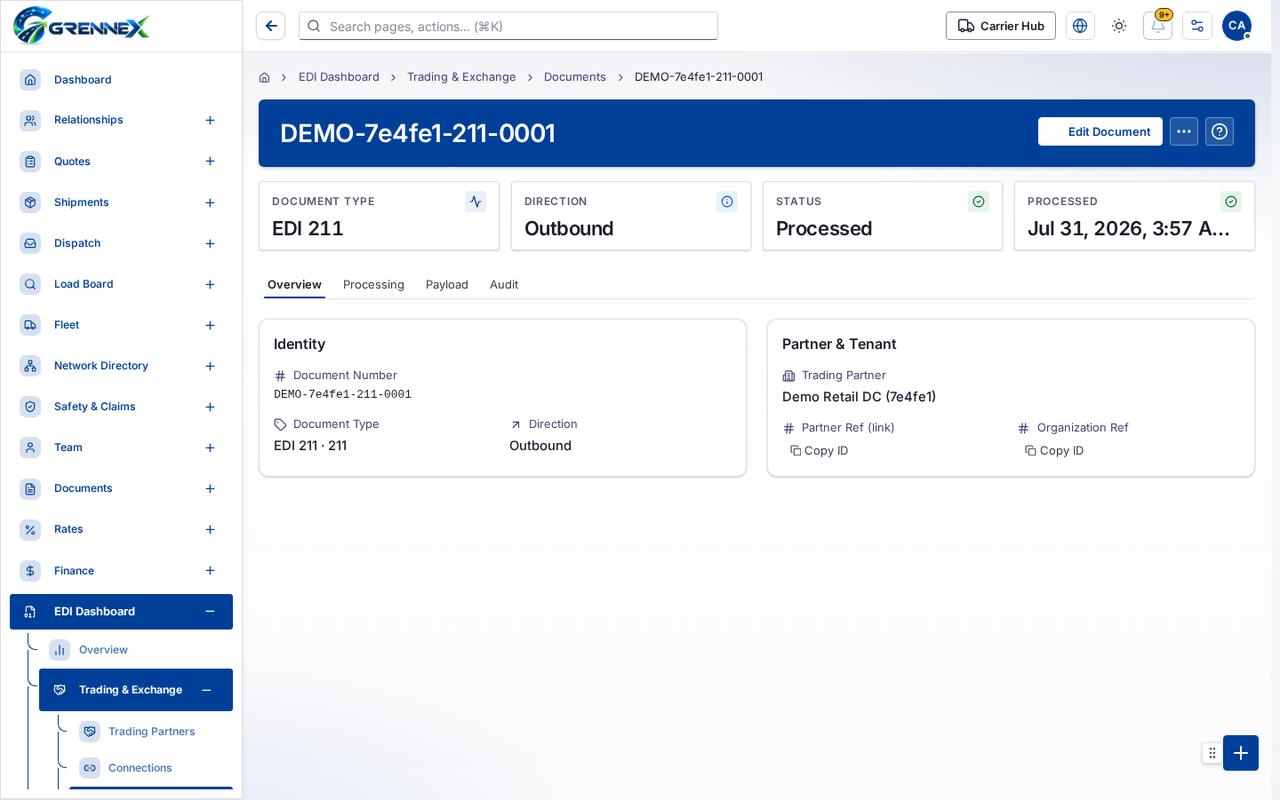This screenshot has width=1280, height=800.
Task: Focus the search pages input
Action: (x=508, y=26)
